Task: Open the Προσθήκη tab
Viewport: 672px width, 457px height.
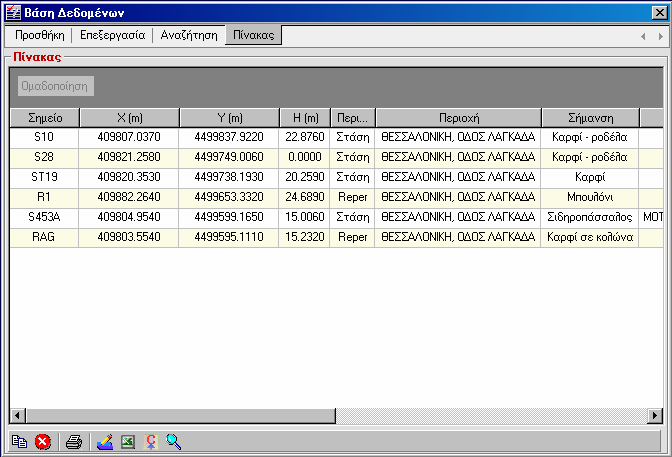Action: click(39, 35)
